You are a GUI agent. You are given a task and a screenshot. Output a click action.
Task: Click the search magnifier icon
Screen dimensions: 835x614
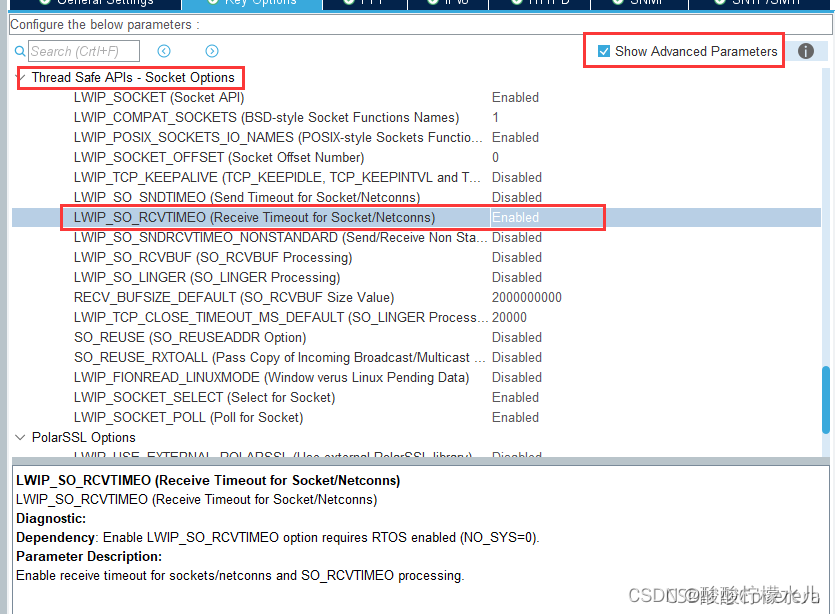(x=20, y=50)
